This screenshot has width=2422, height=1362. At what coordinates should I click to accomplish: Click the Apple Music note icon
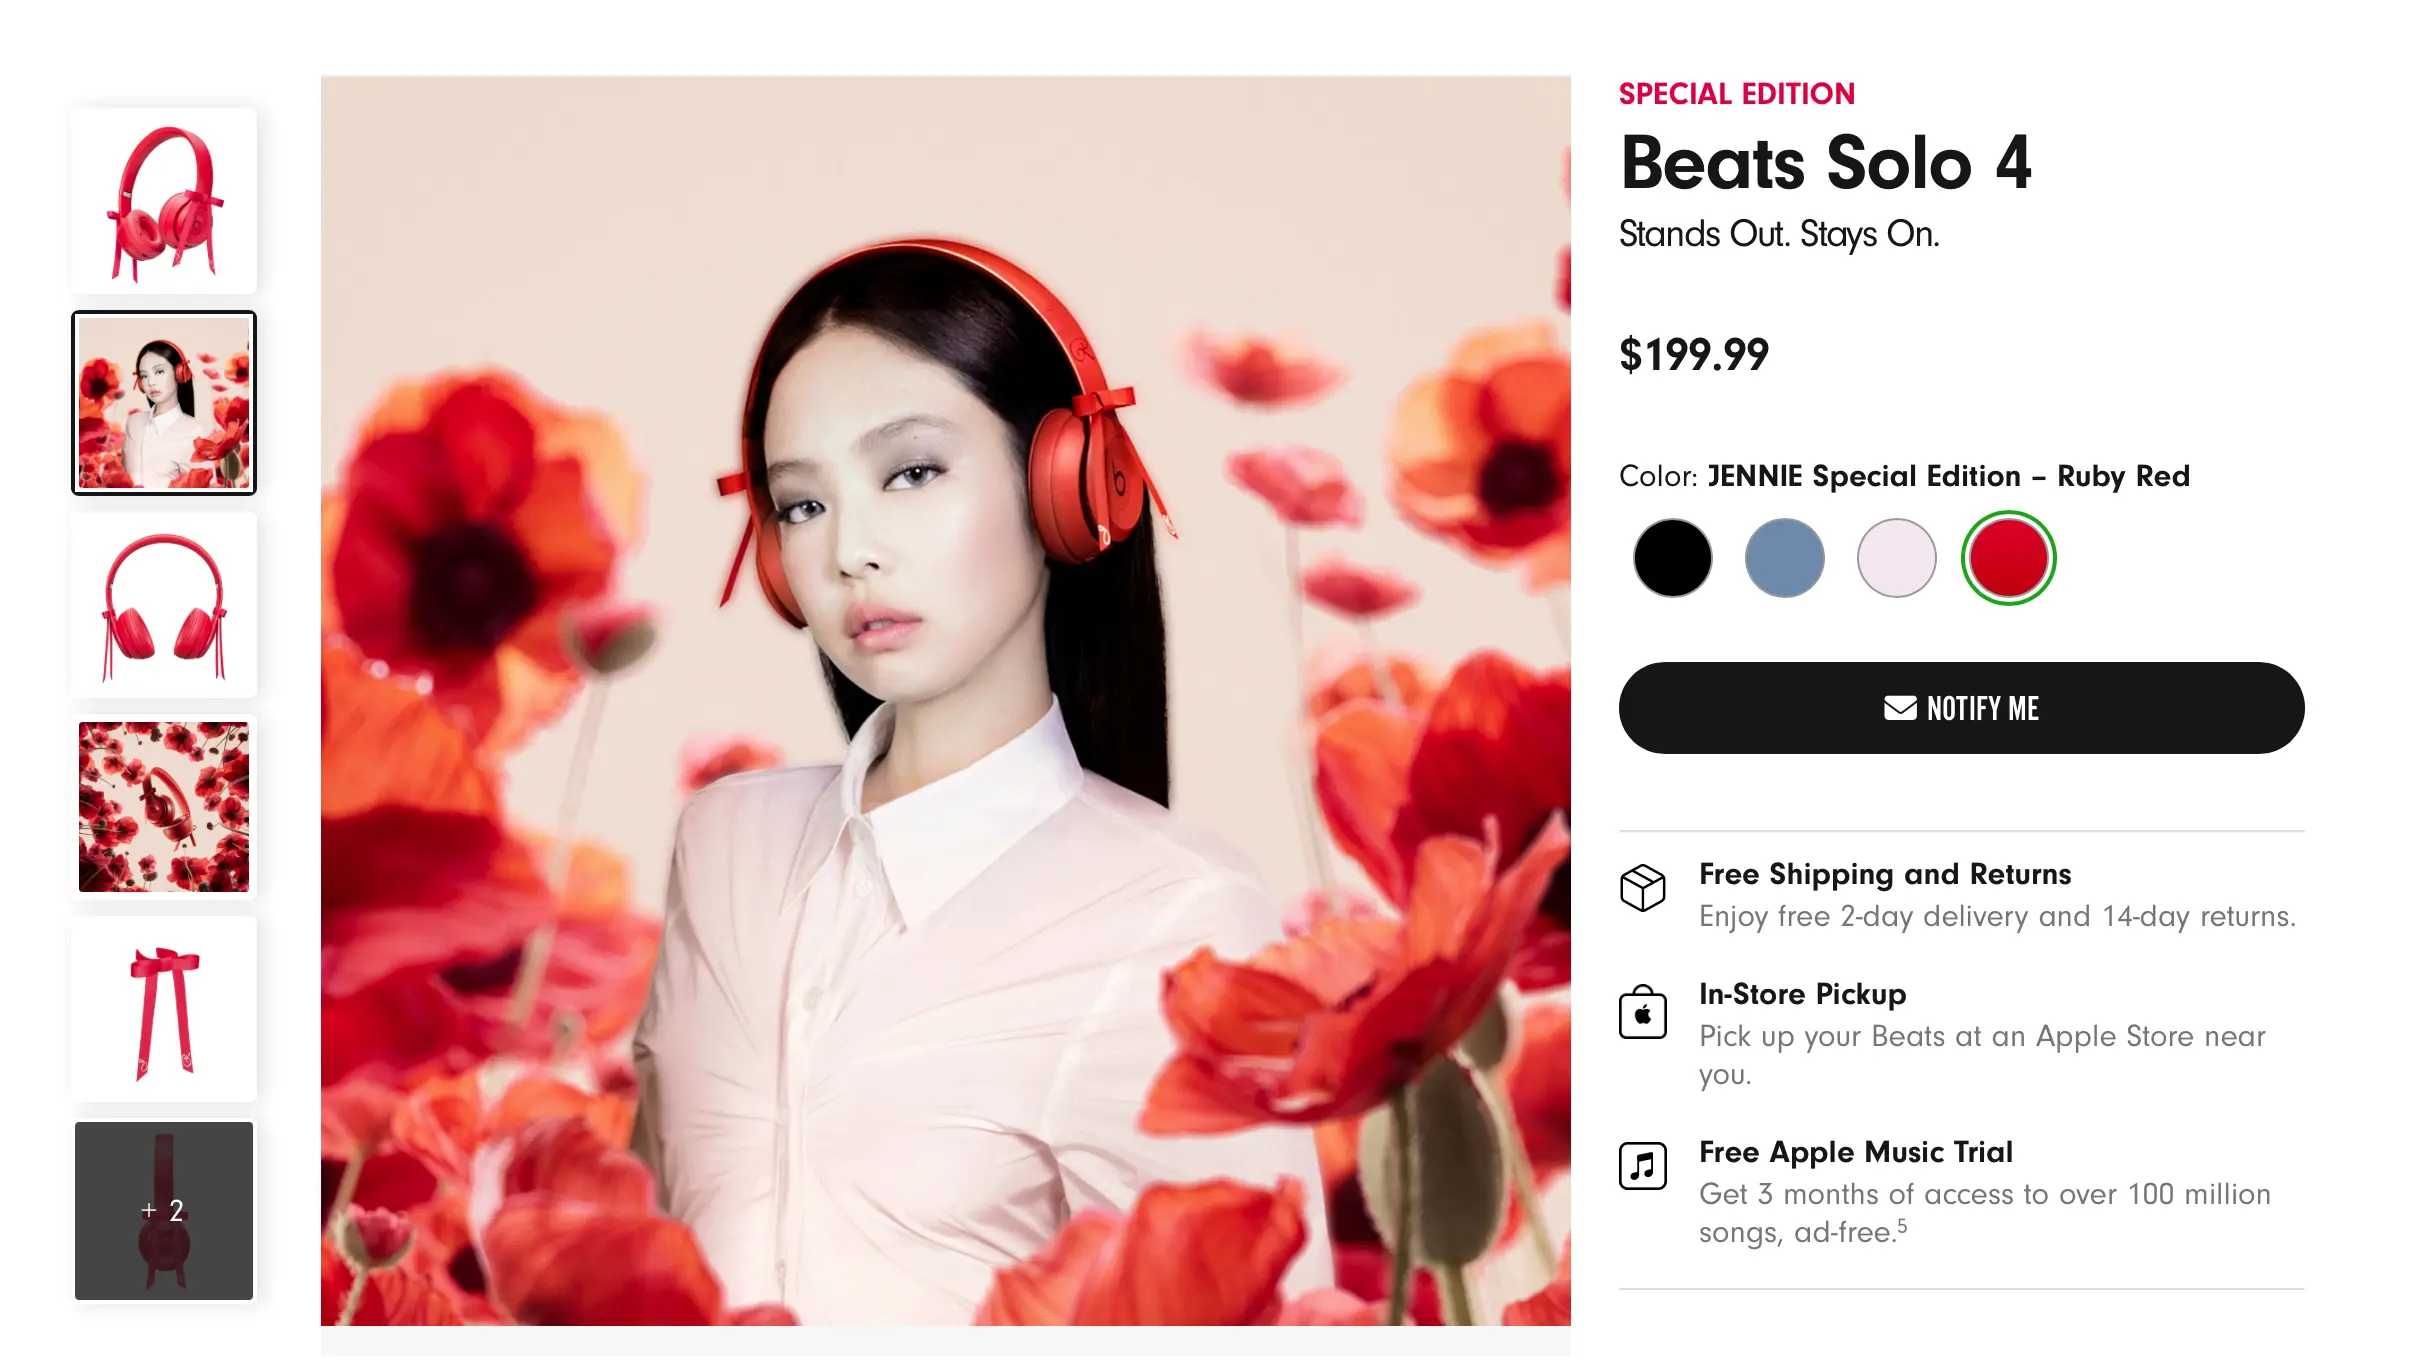(x=1642, y=1165)
